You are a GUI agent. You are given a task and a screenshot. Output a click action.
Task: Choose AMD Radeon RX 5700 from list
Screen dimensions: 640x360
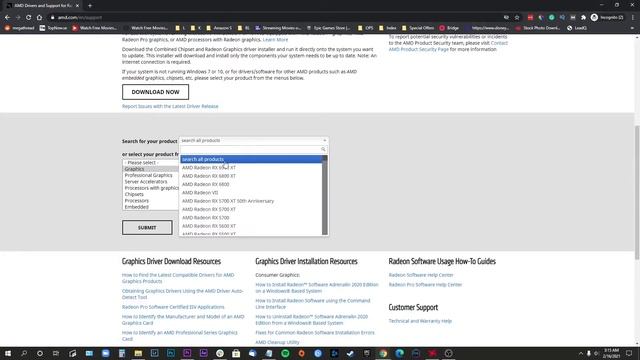pos(205,218)
